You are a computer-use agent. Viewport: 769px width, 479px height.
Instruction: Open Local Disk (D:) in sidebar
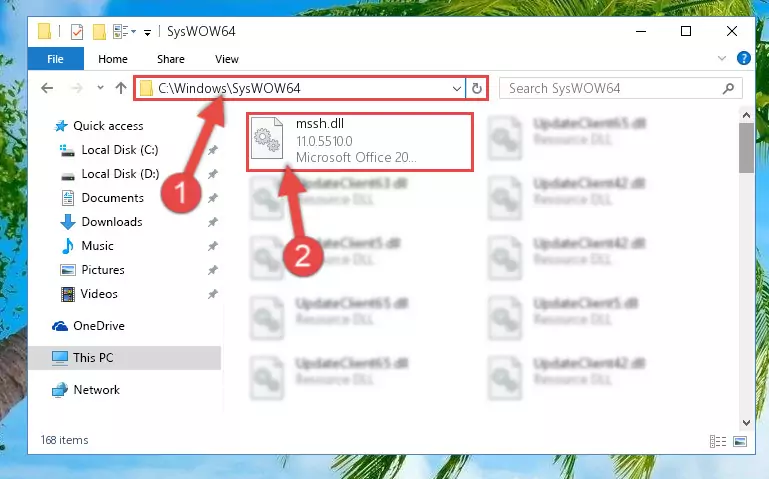coord(109,174)
